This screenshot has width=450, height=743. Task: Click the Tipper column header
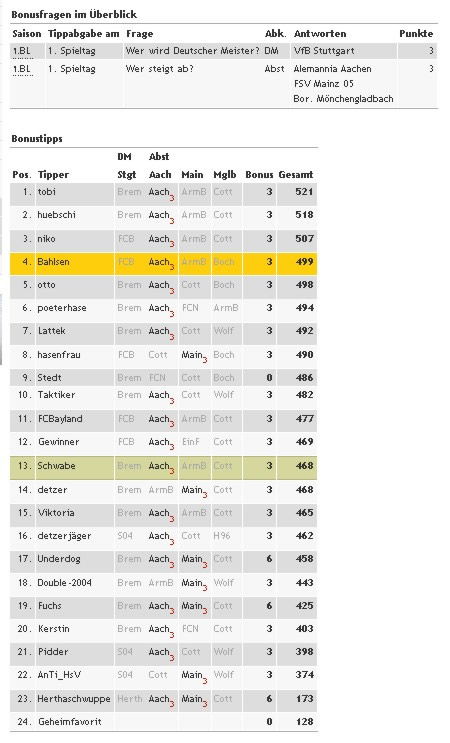pos(54,175)
